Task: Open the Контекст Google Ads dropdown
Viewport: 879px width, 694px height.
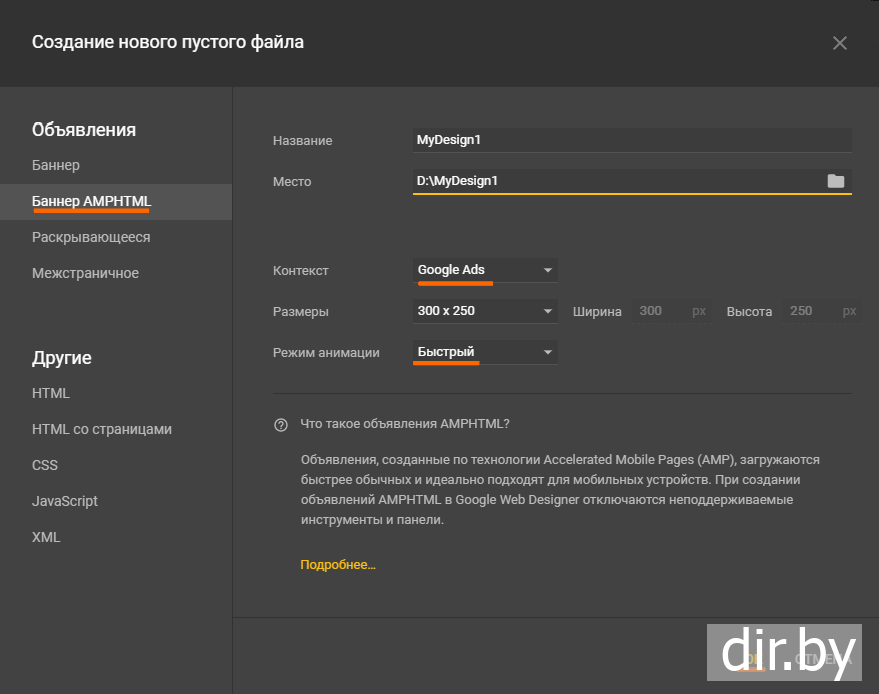Action: pyautogui.click(x=485, y=270)
